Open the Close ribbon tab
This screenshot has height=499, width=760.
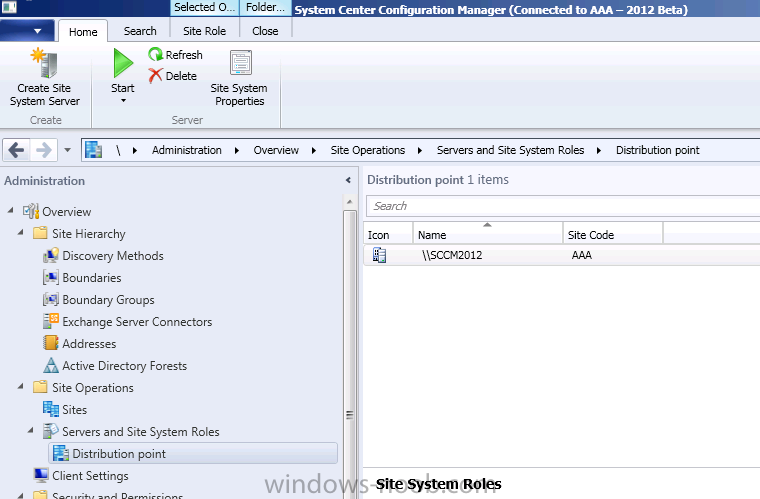(265, 31)
